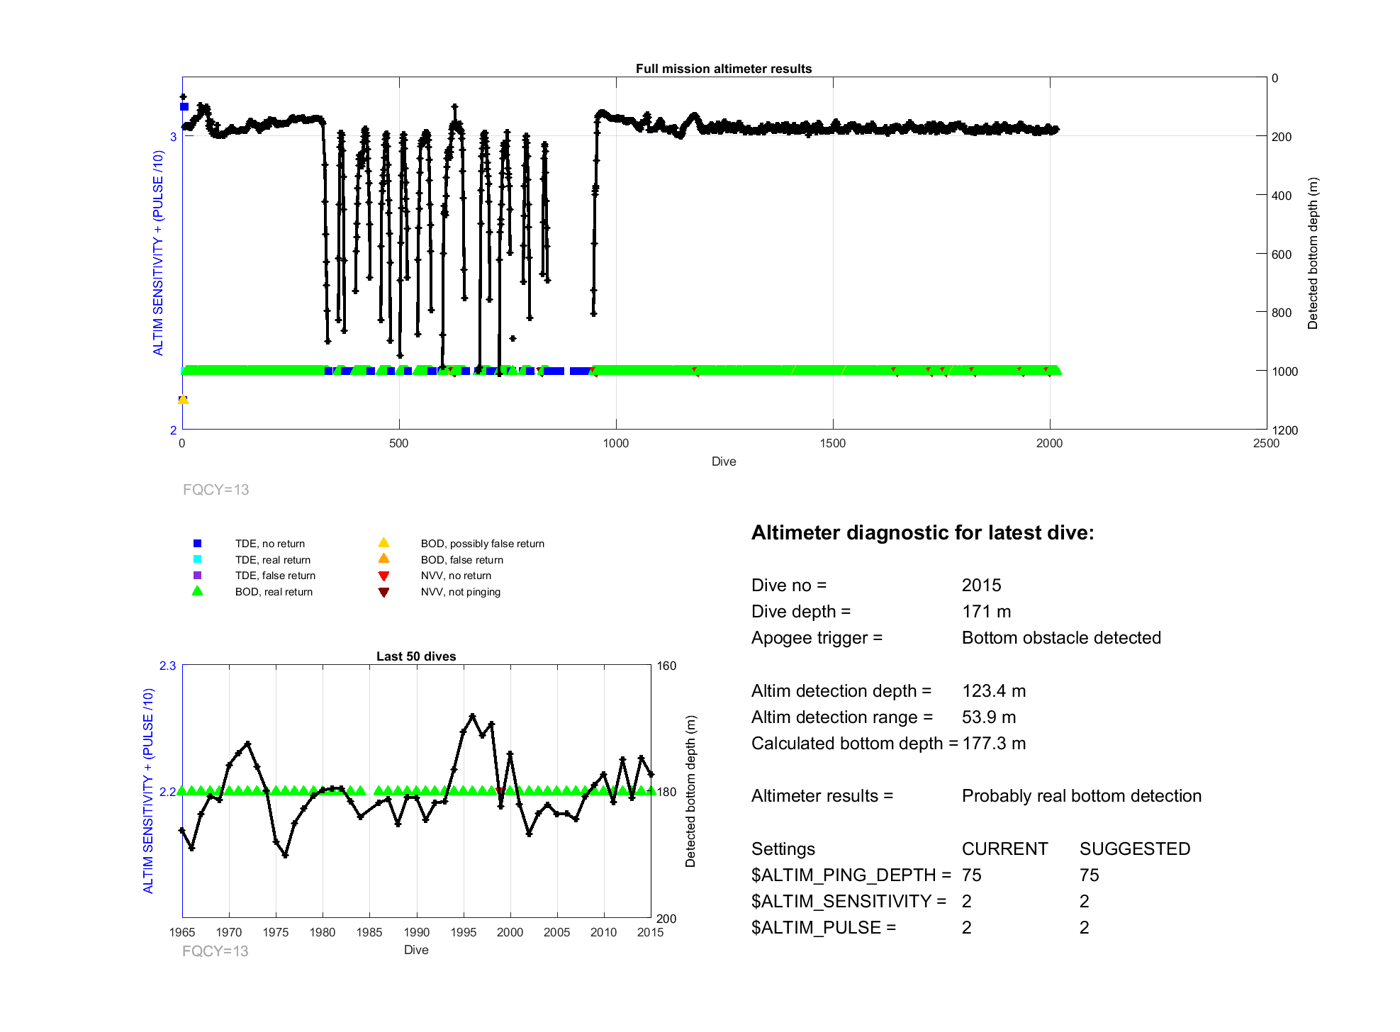Click the blue 'TDE, no return' legend square
The image size is (1400, 1032).
tap(197, 543)
